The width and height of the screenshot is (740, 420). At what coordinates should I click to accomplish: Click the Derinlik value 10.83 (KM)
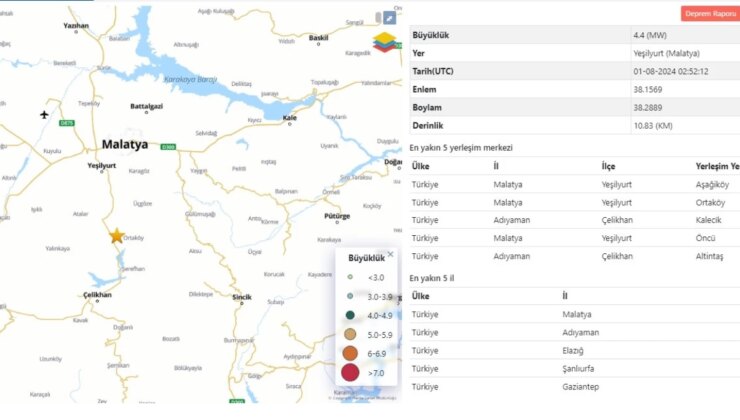coord(653,126)
